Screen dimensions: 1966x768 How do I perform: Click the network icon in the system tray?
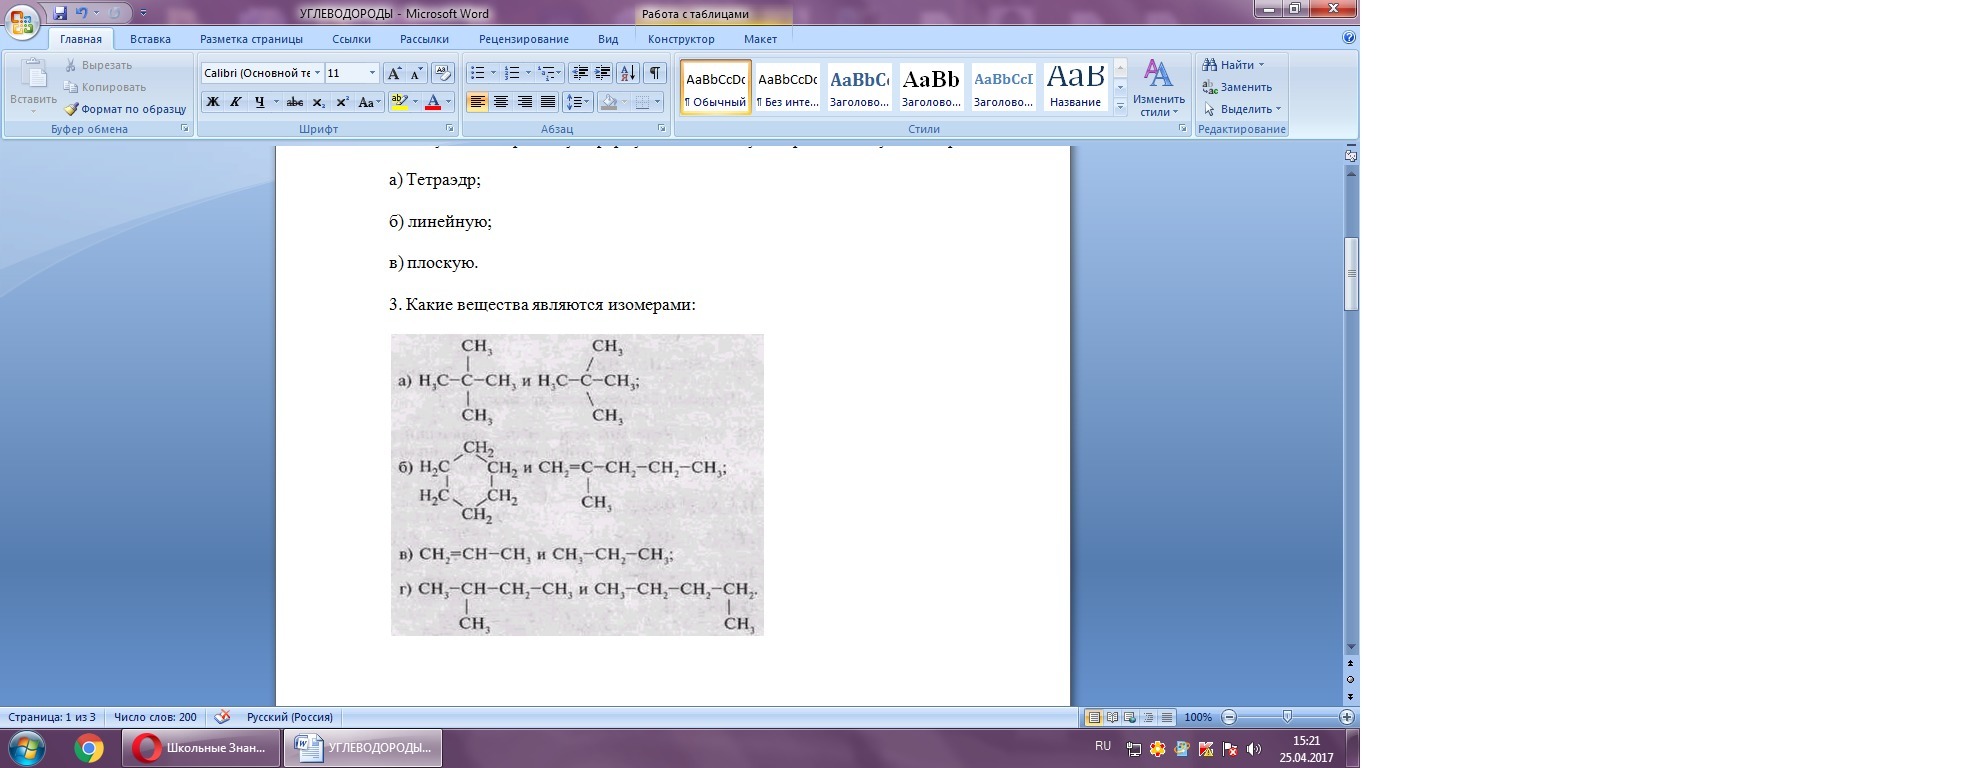1134,749
